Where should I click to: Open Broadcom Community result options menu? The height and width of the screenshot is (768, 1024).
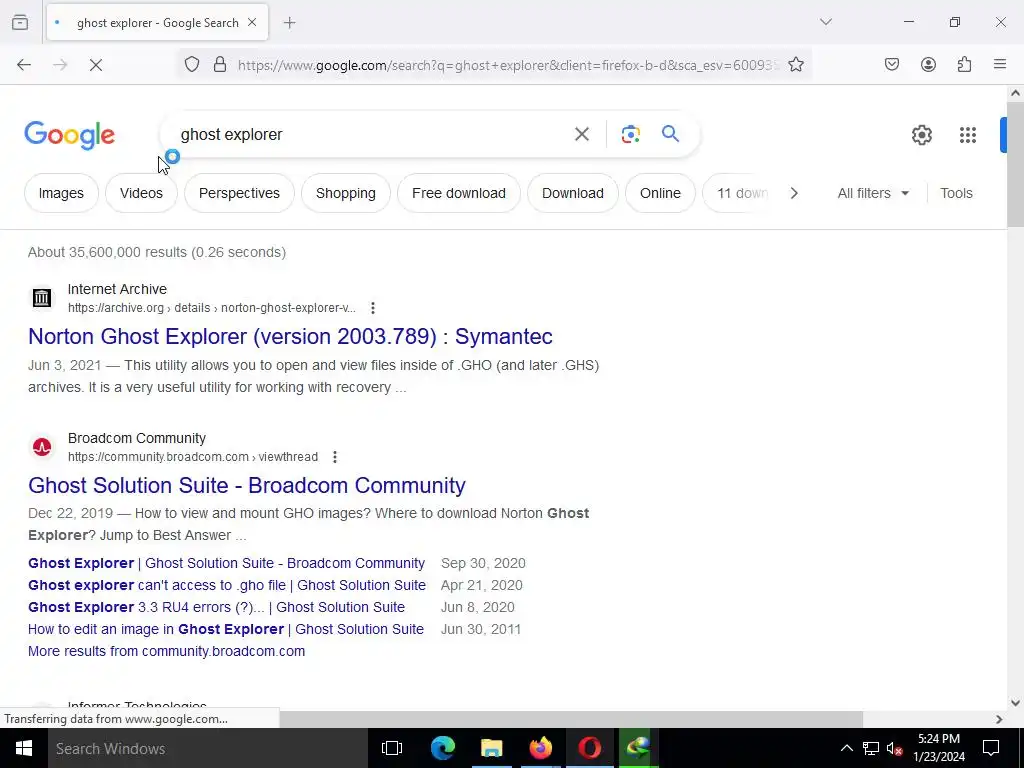334,456
